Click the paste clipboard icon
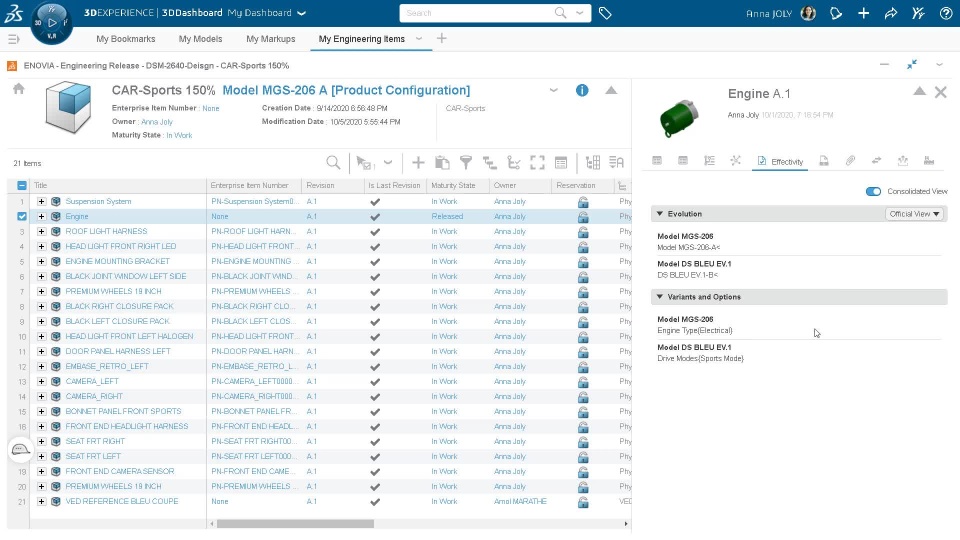Image resolution: width=960 pixels, height=540 pixels. [x=442, y=163]
